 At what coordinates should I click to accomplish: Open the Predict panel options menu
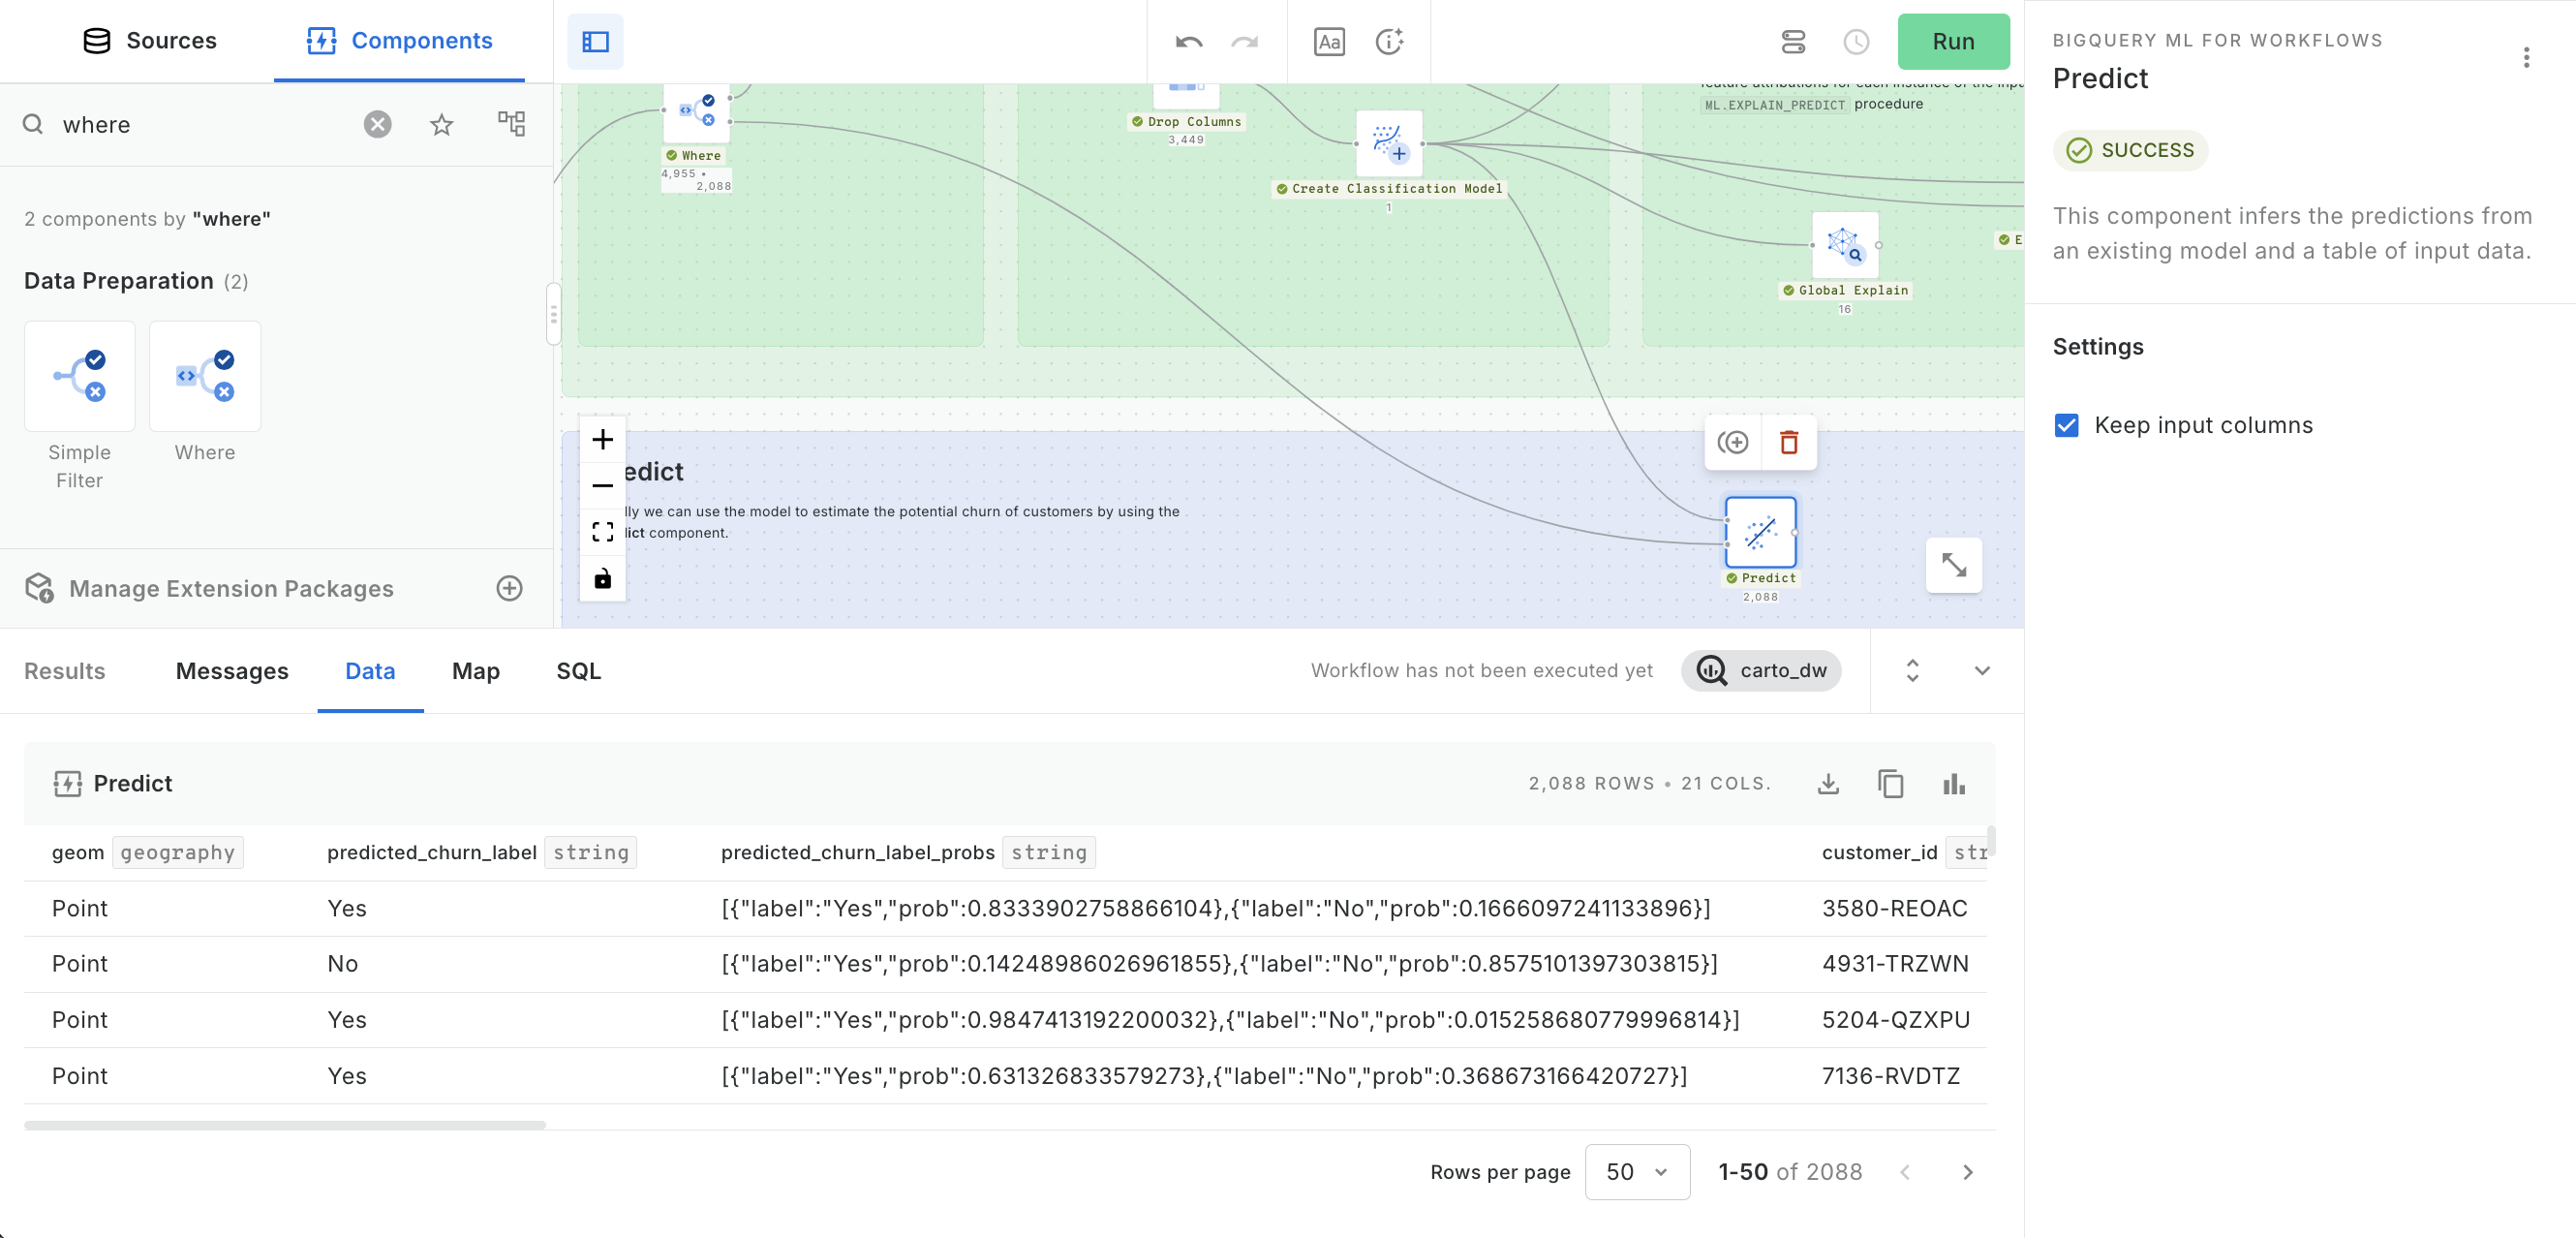2526,58
